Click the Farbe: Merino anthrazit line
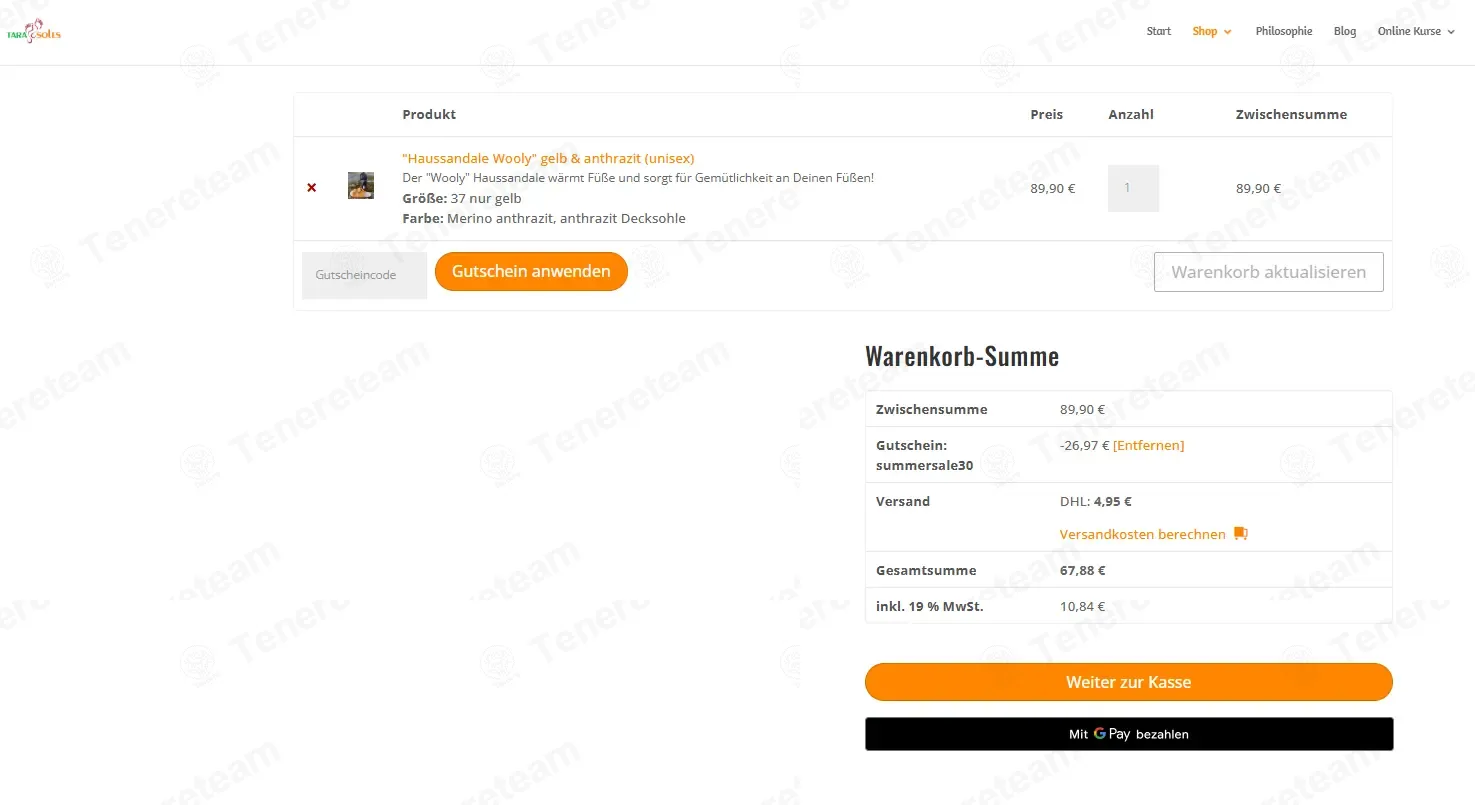The image size is (1475, 805). 544,218
